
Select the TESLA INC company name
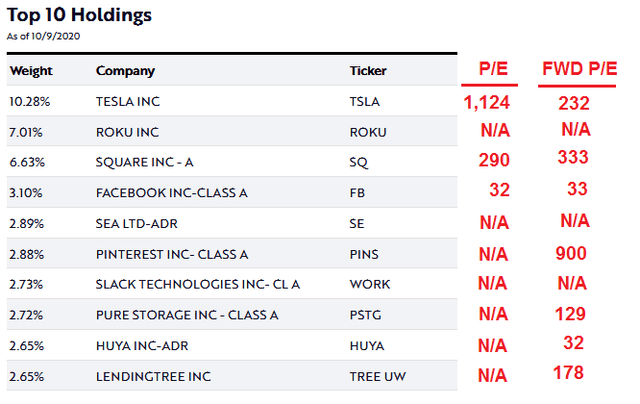(x=128, y=102)
